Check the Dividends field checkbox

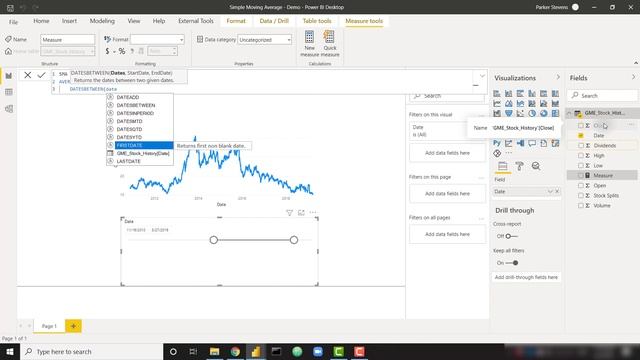[x=581, y=146]
